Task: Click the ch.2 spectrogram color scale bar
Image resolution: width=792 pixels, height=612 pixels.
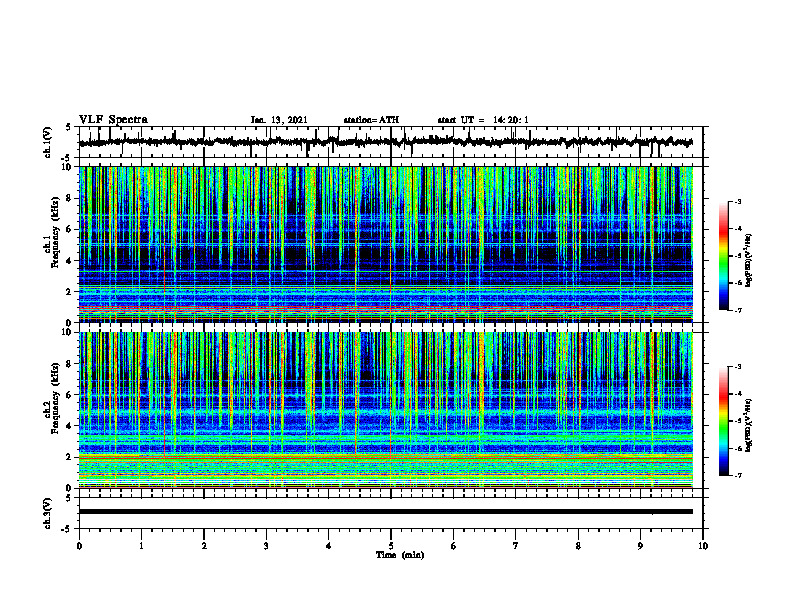Action: tap(723, 421)
